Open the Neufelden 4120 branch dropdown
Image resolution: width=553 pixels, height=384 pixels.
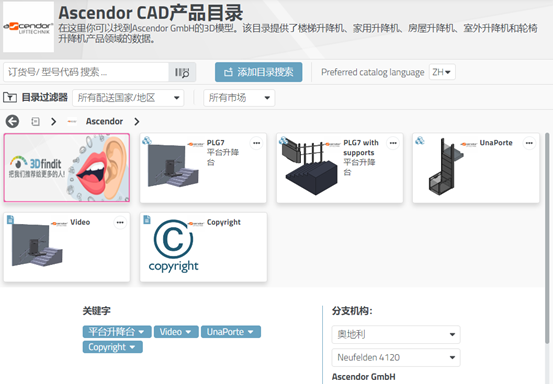[x=396, y=358]
